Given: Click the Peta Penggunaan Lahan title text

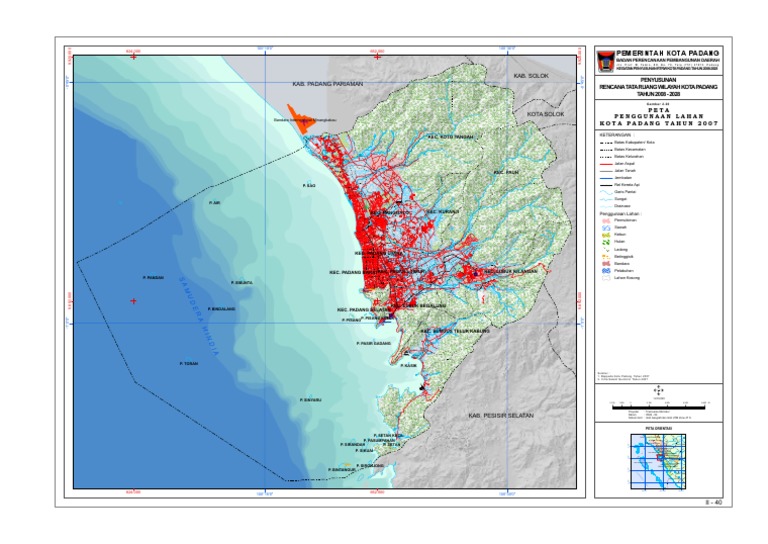Looking at the screenshot, I should 659,117.
